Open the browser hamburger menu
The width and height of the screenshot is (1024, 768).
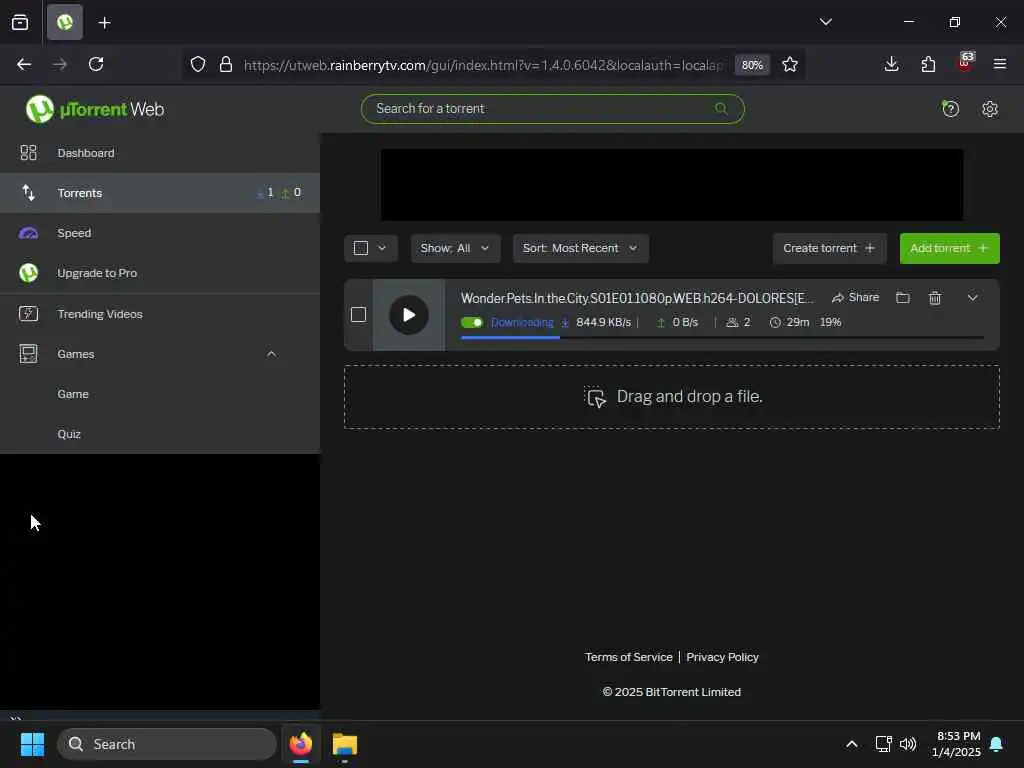click(x=1000, y=64)
